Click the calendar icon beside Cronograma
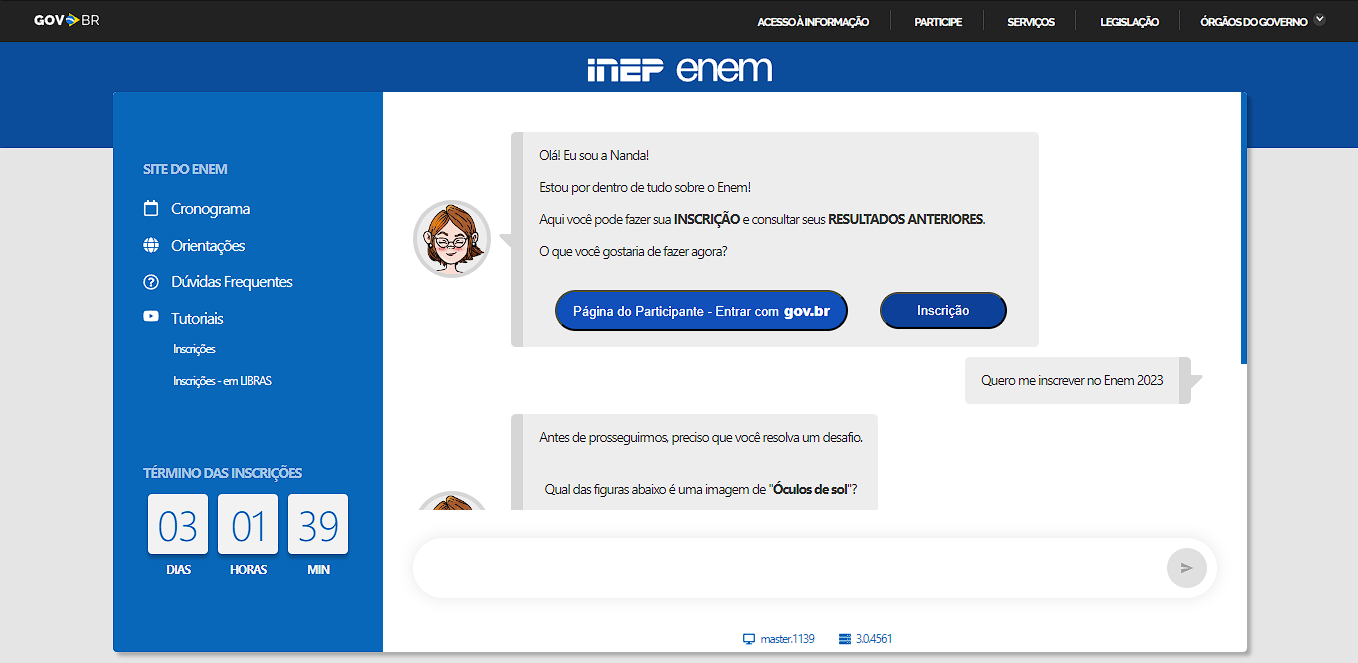 pyautogui.click(x=151, y=209)
